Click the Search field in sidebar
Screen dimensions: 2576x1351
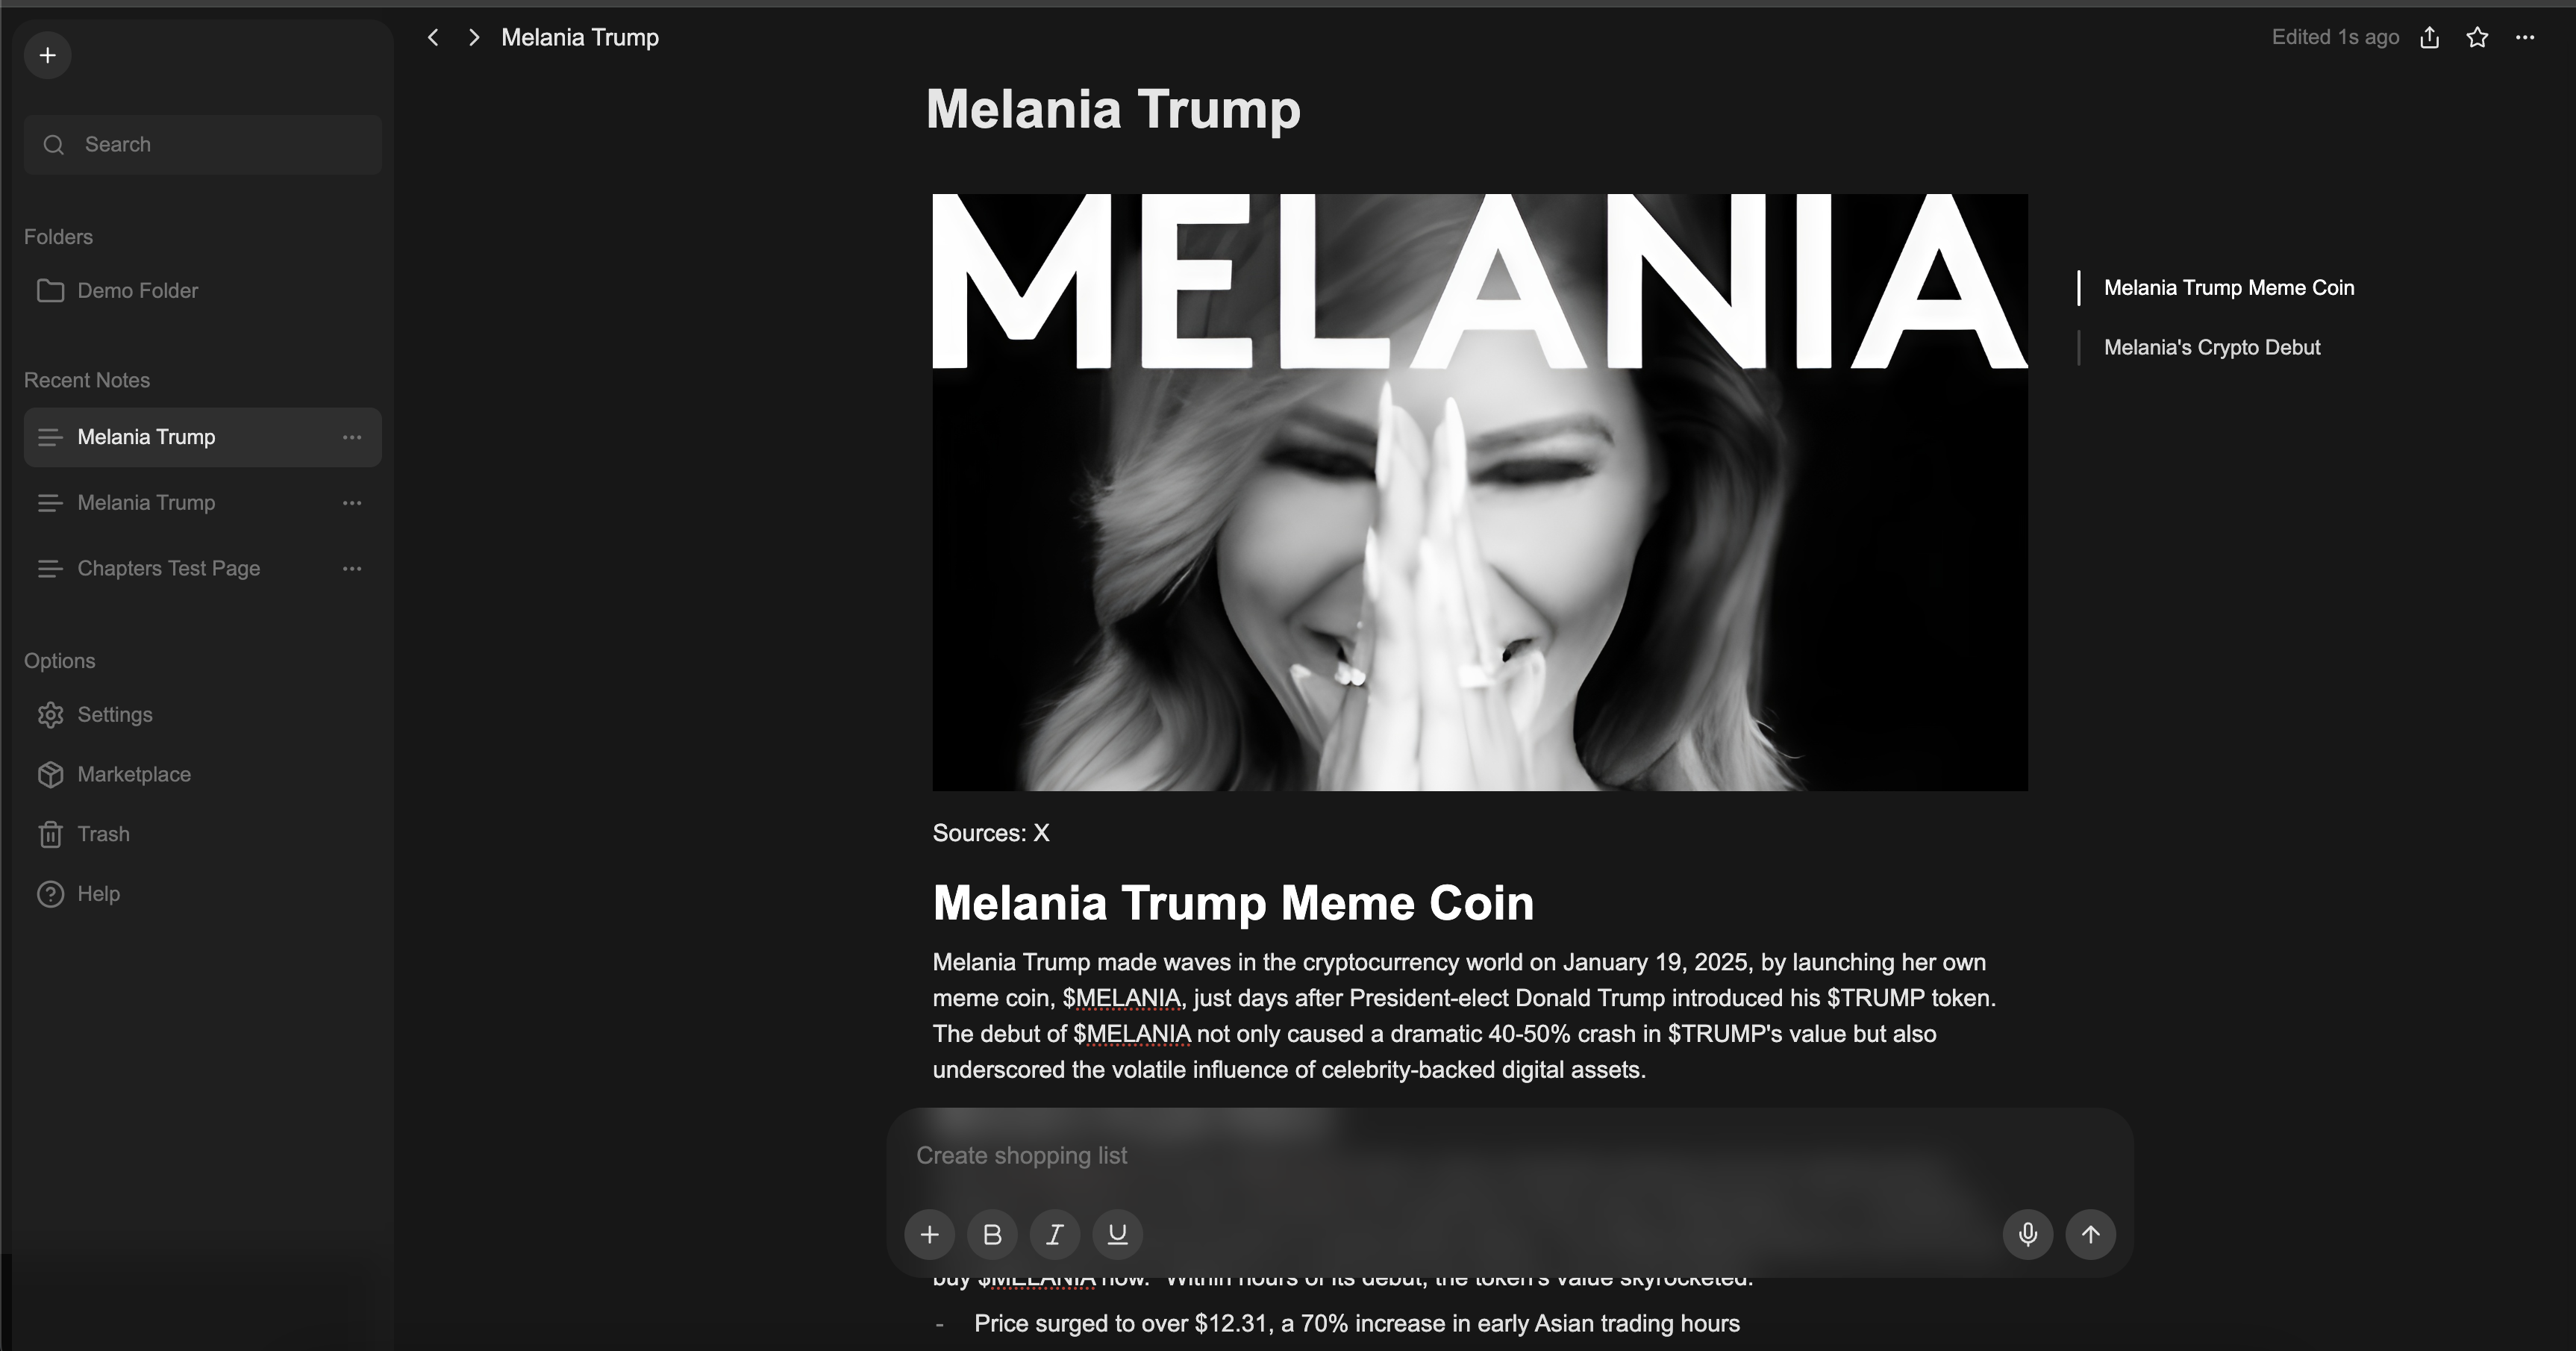tap(203, 144)
